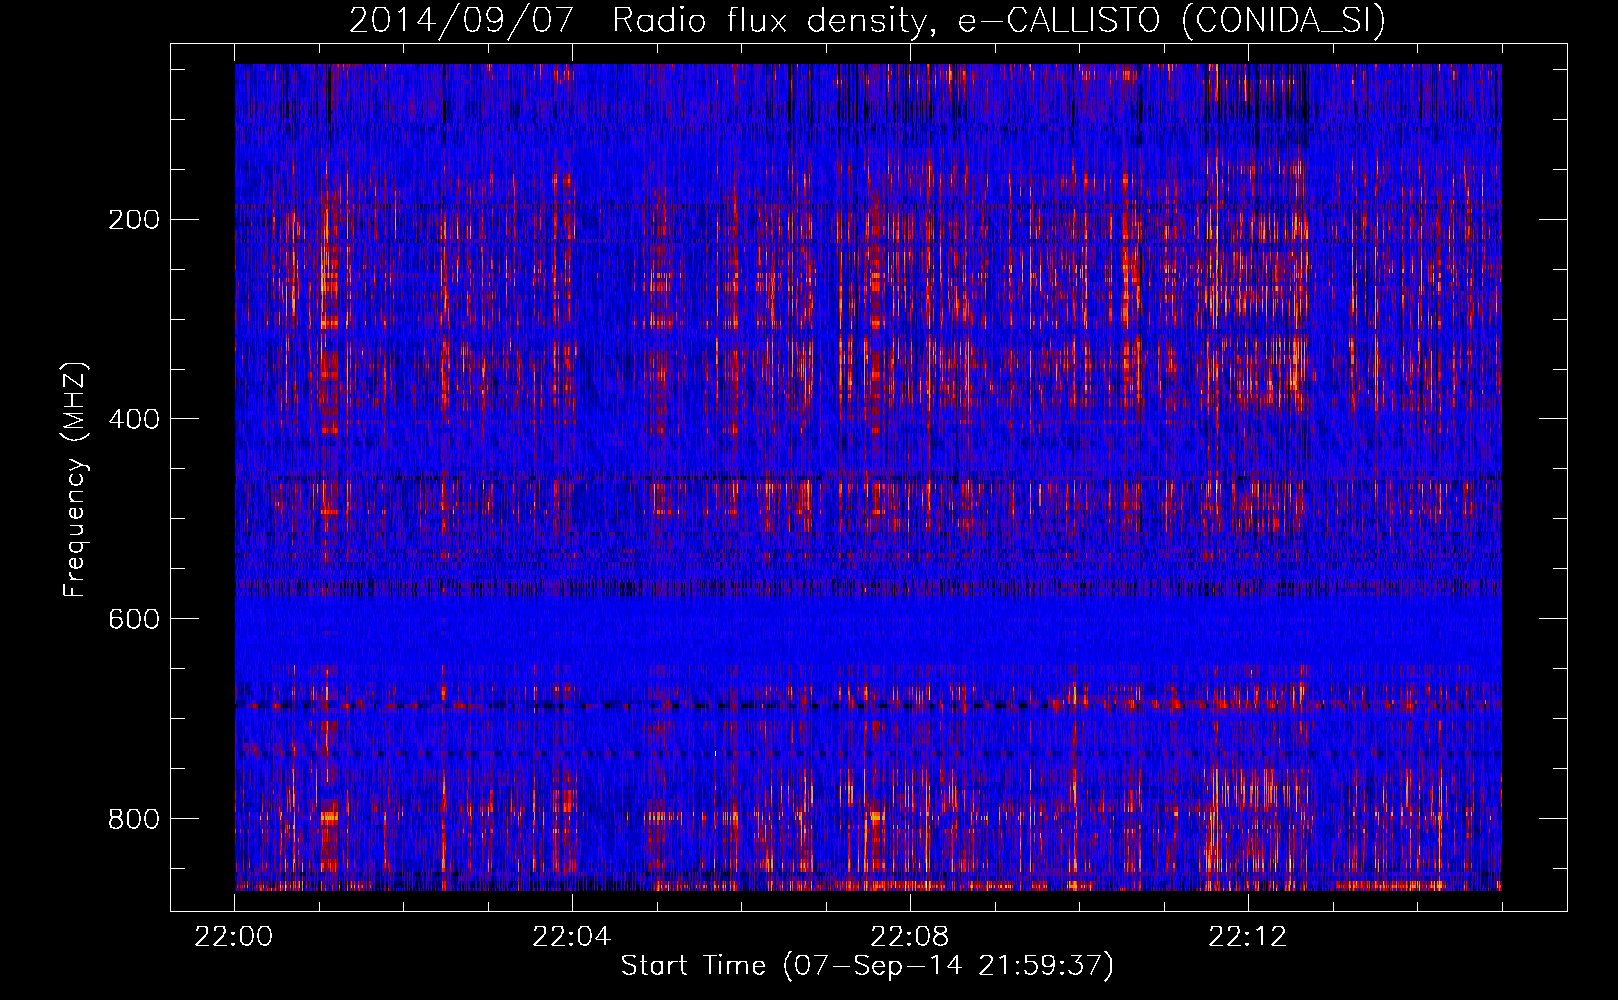Click the "Start Time (07-Sep-14 21:59:37)" label
Viewport: 1618px width, 1000px height.
coord(867,965)
